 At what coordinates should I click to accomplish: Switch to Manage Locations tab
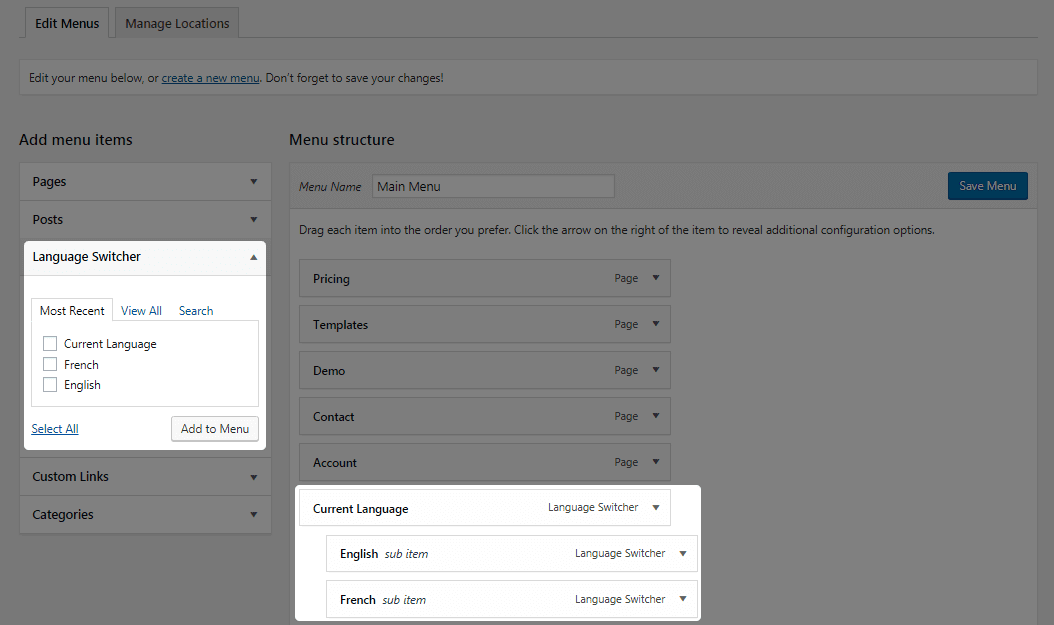[177, 23]
